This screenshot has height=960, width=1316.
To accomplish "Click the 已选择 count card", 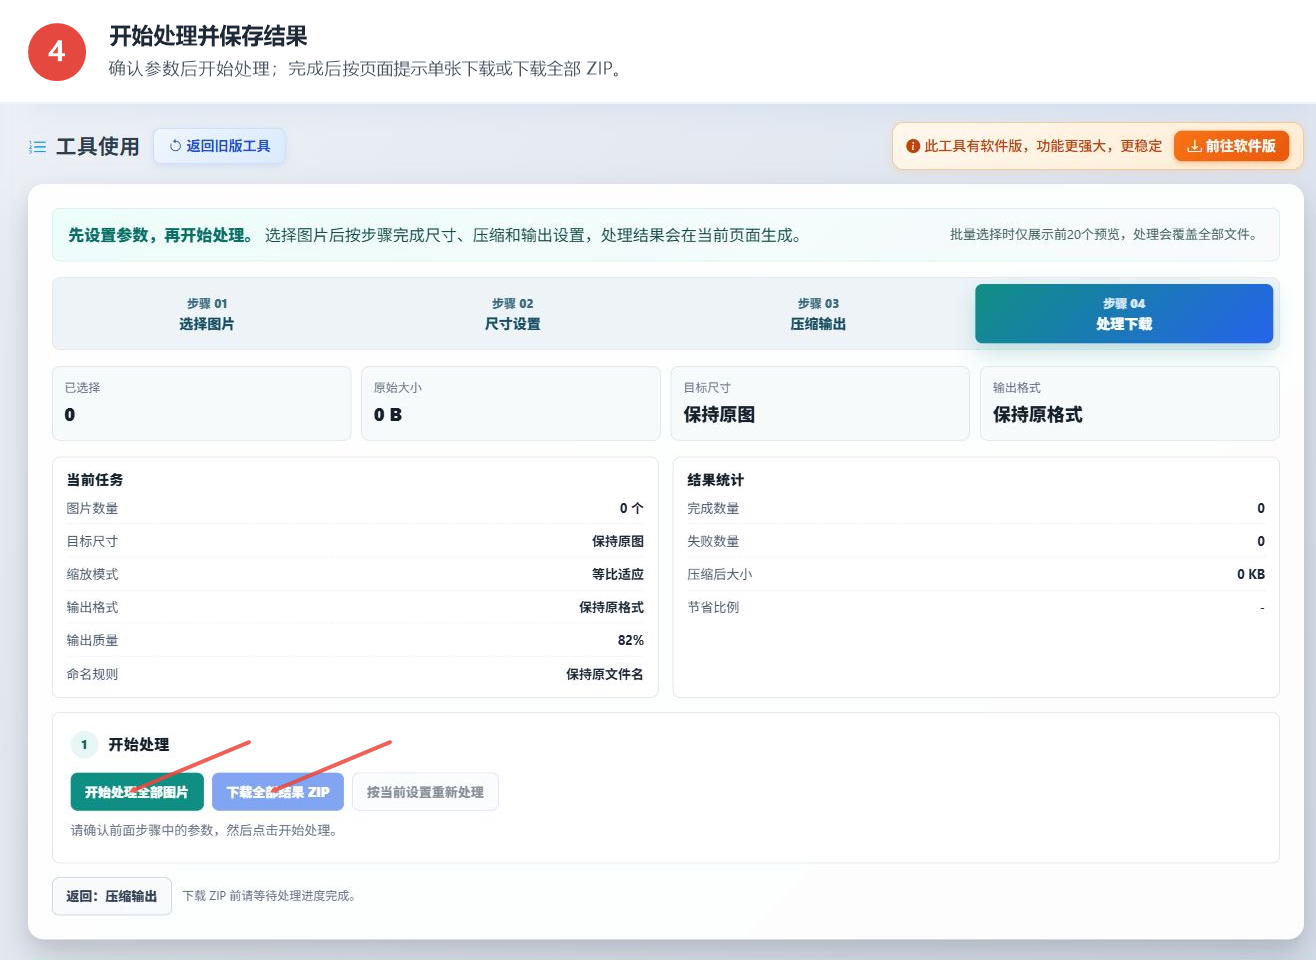I will click(201, 403).
